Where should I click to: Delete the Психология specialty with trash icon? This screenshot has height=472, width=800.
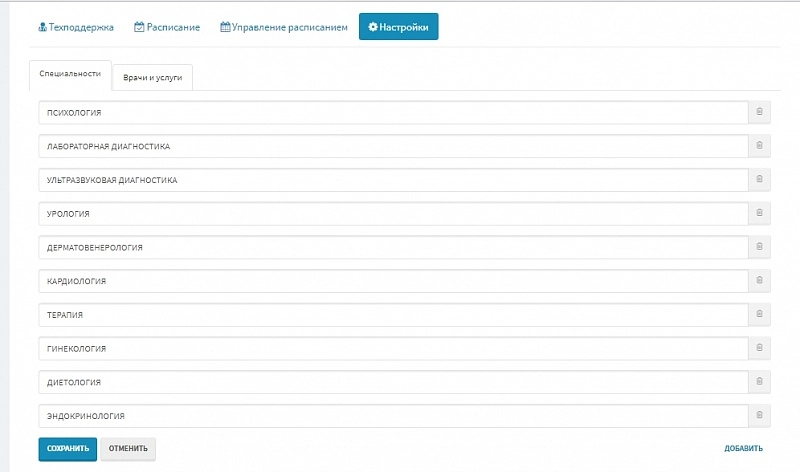[x=759, y=112]
